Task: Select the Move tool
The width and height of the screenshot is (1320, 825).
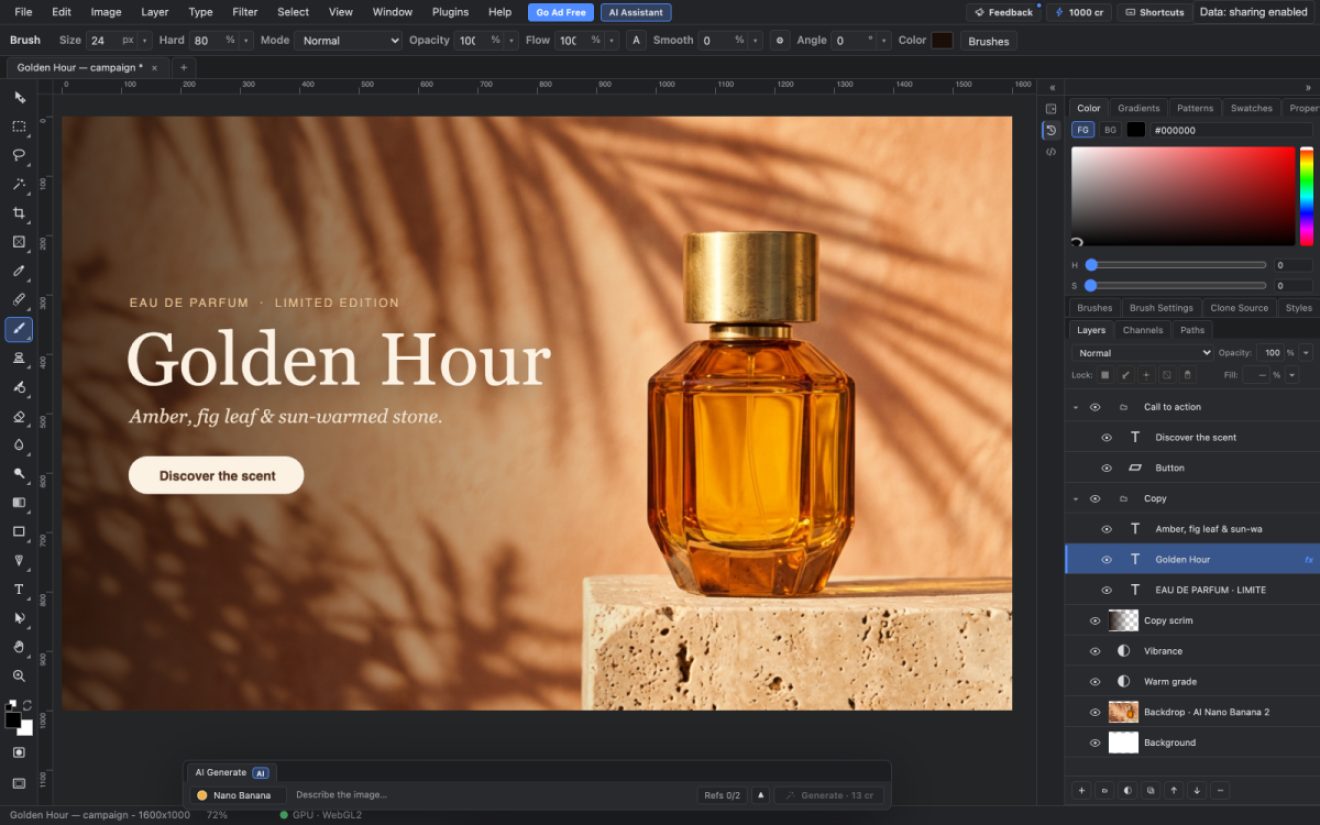Action: (x=19, y=97)
